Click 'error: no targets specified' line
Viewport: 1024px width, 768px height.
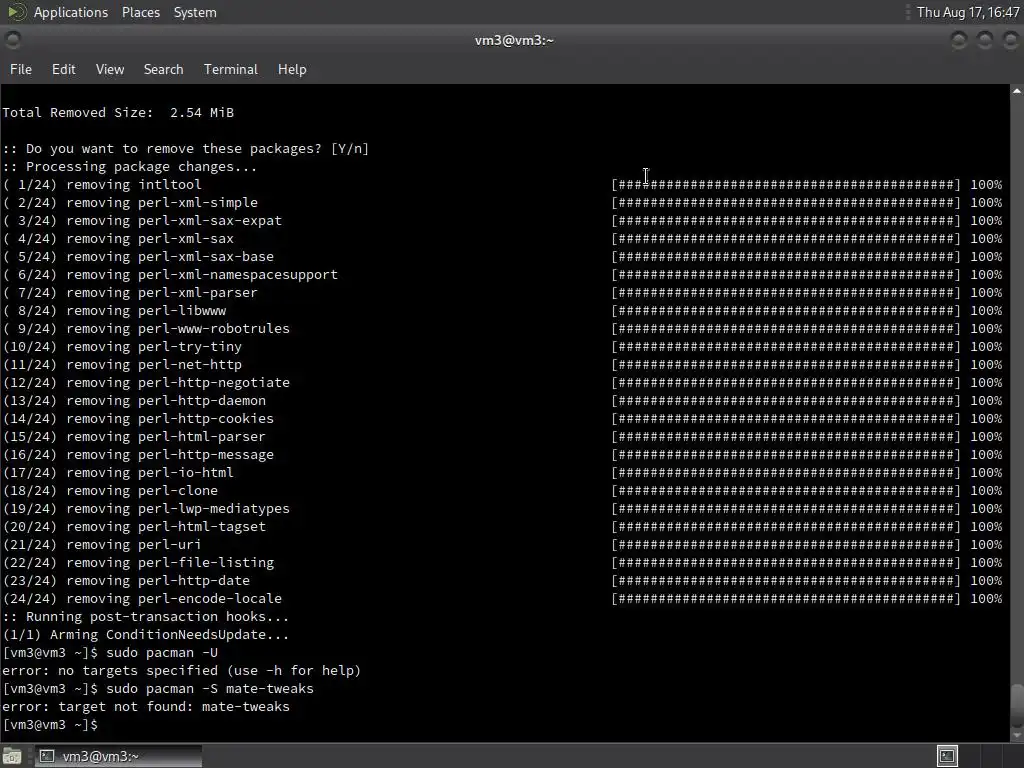click(x=182, y=671)
